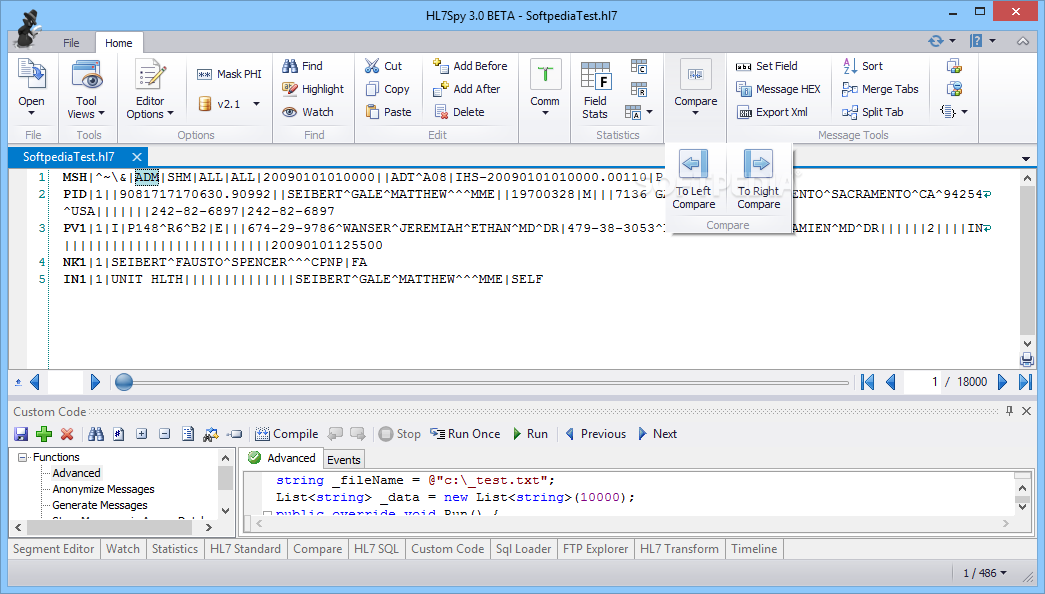Click Split Tab in Message Tools
This screenshot has height=594, width=1045.
click(872, 112)
